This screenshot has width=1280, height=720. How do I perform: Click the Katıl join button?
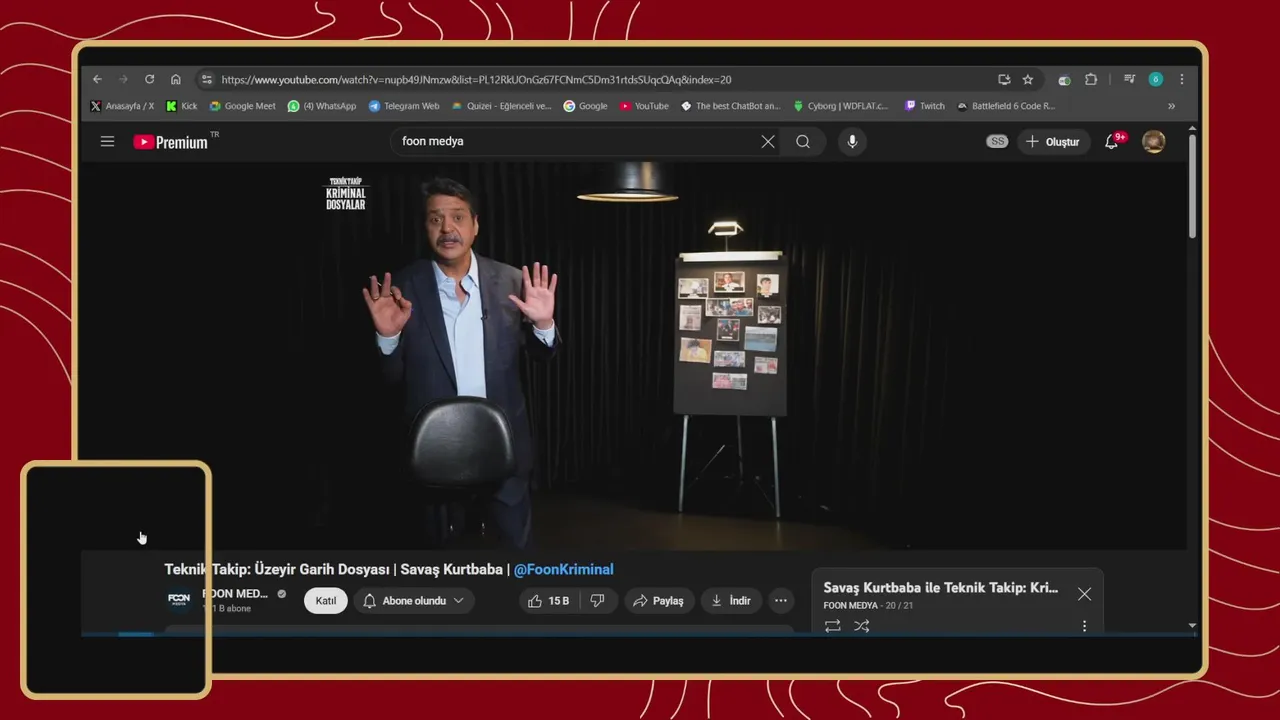click(326, 601)
